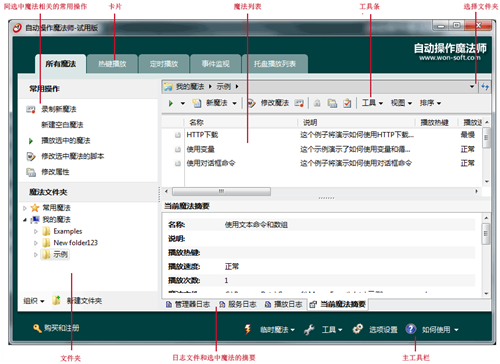500x364 pixels.
Task: Switch to the 管理器日志 log tab
Action: [x=188, y=304]
